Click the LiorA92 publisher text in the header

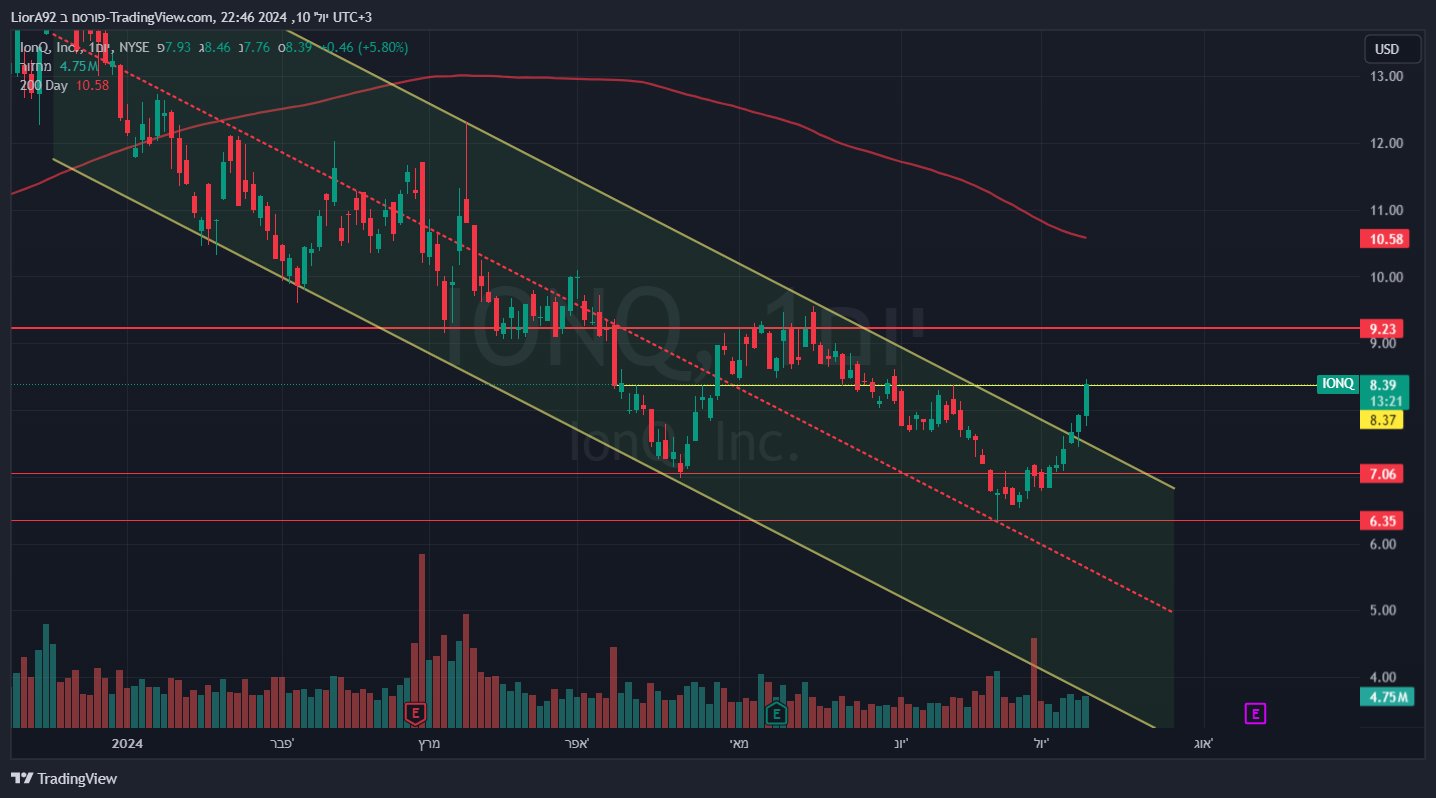coord(32,17)
